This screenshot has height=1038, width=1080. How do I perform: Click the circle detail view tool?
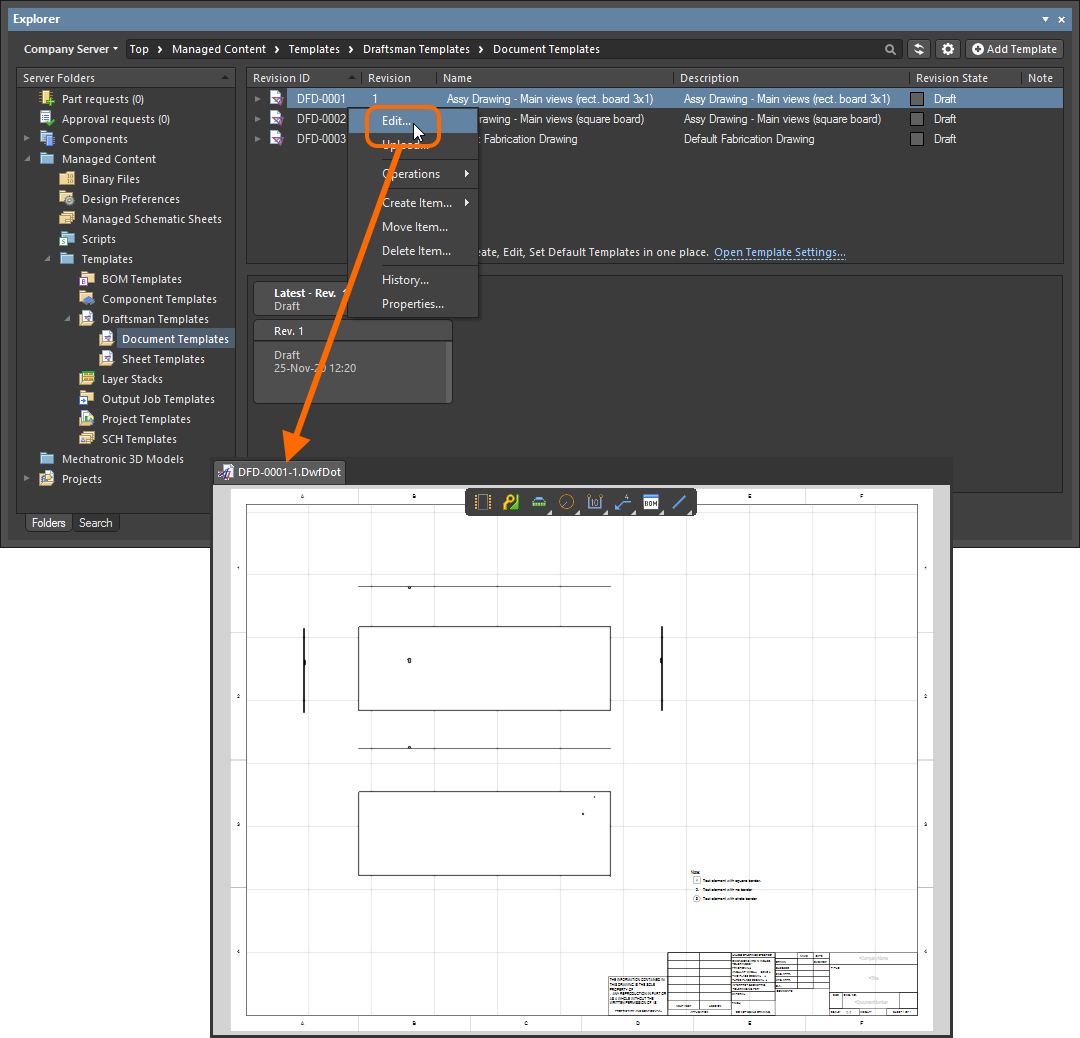click(x=567, y=503)
